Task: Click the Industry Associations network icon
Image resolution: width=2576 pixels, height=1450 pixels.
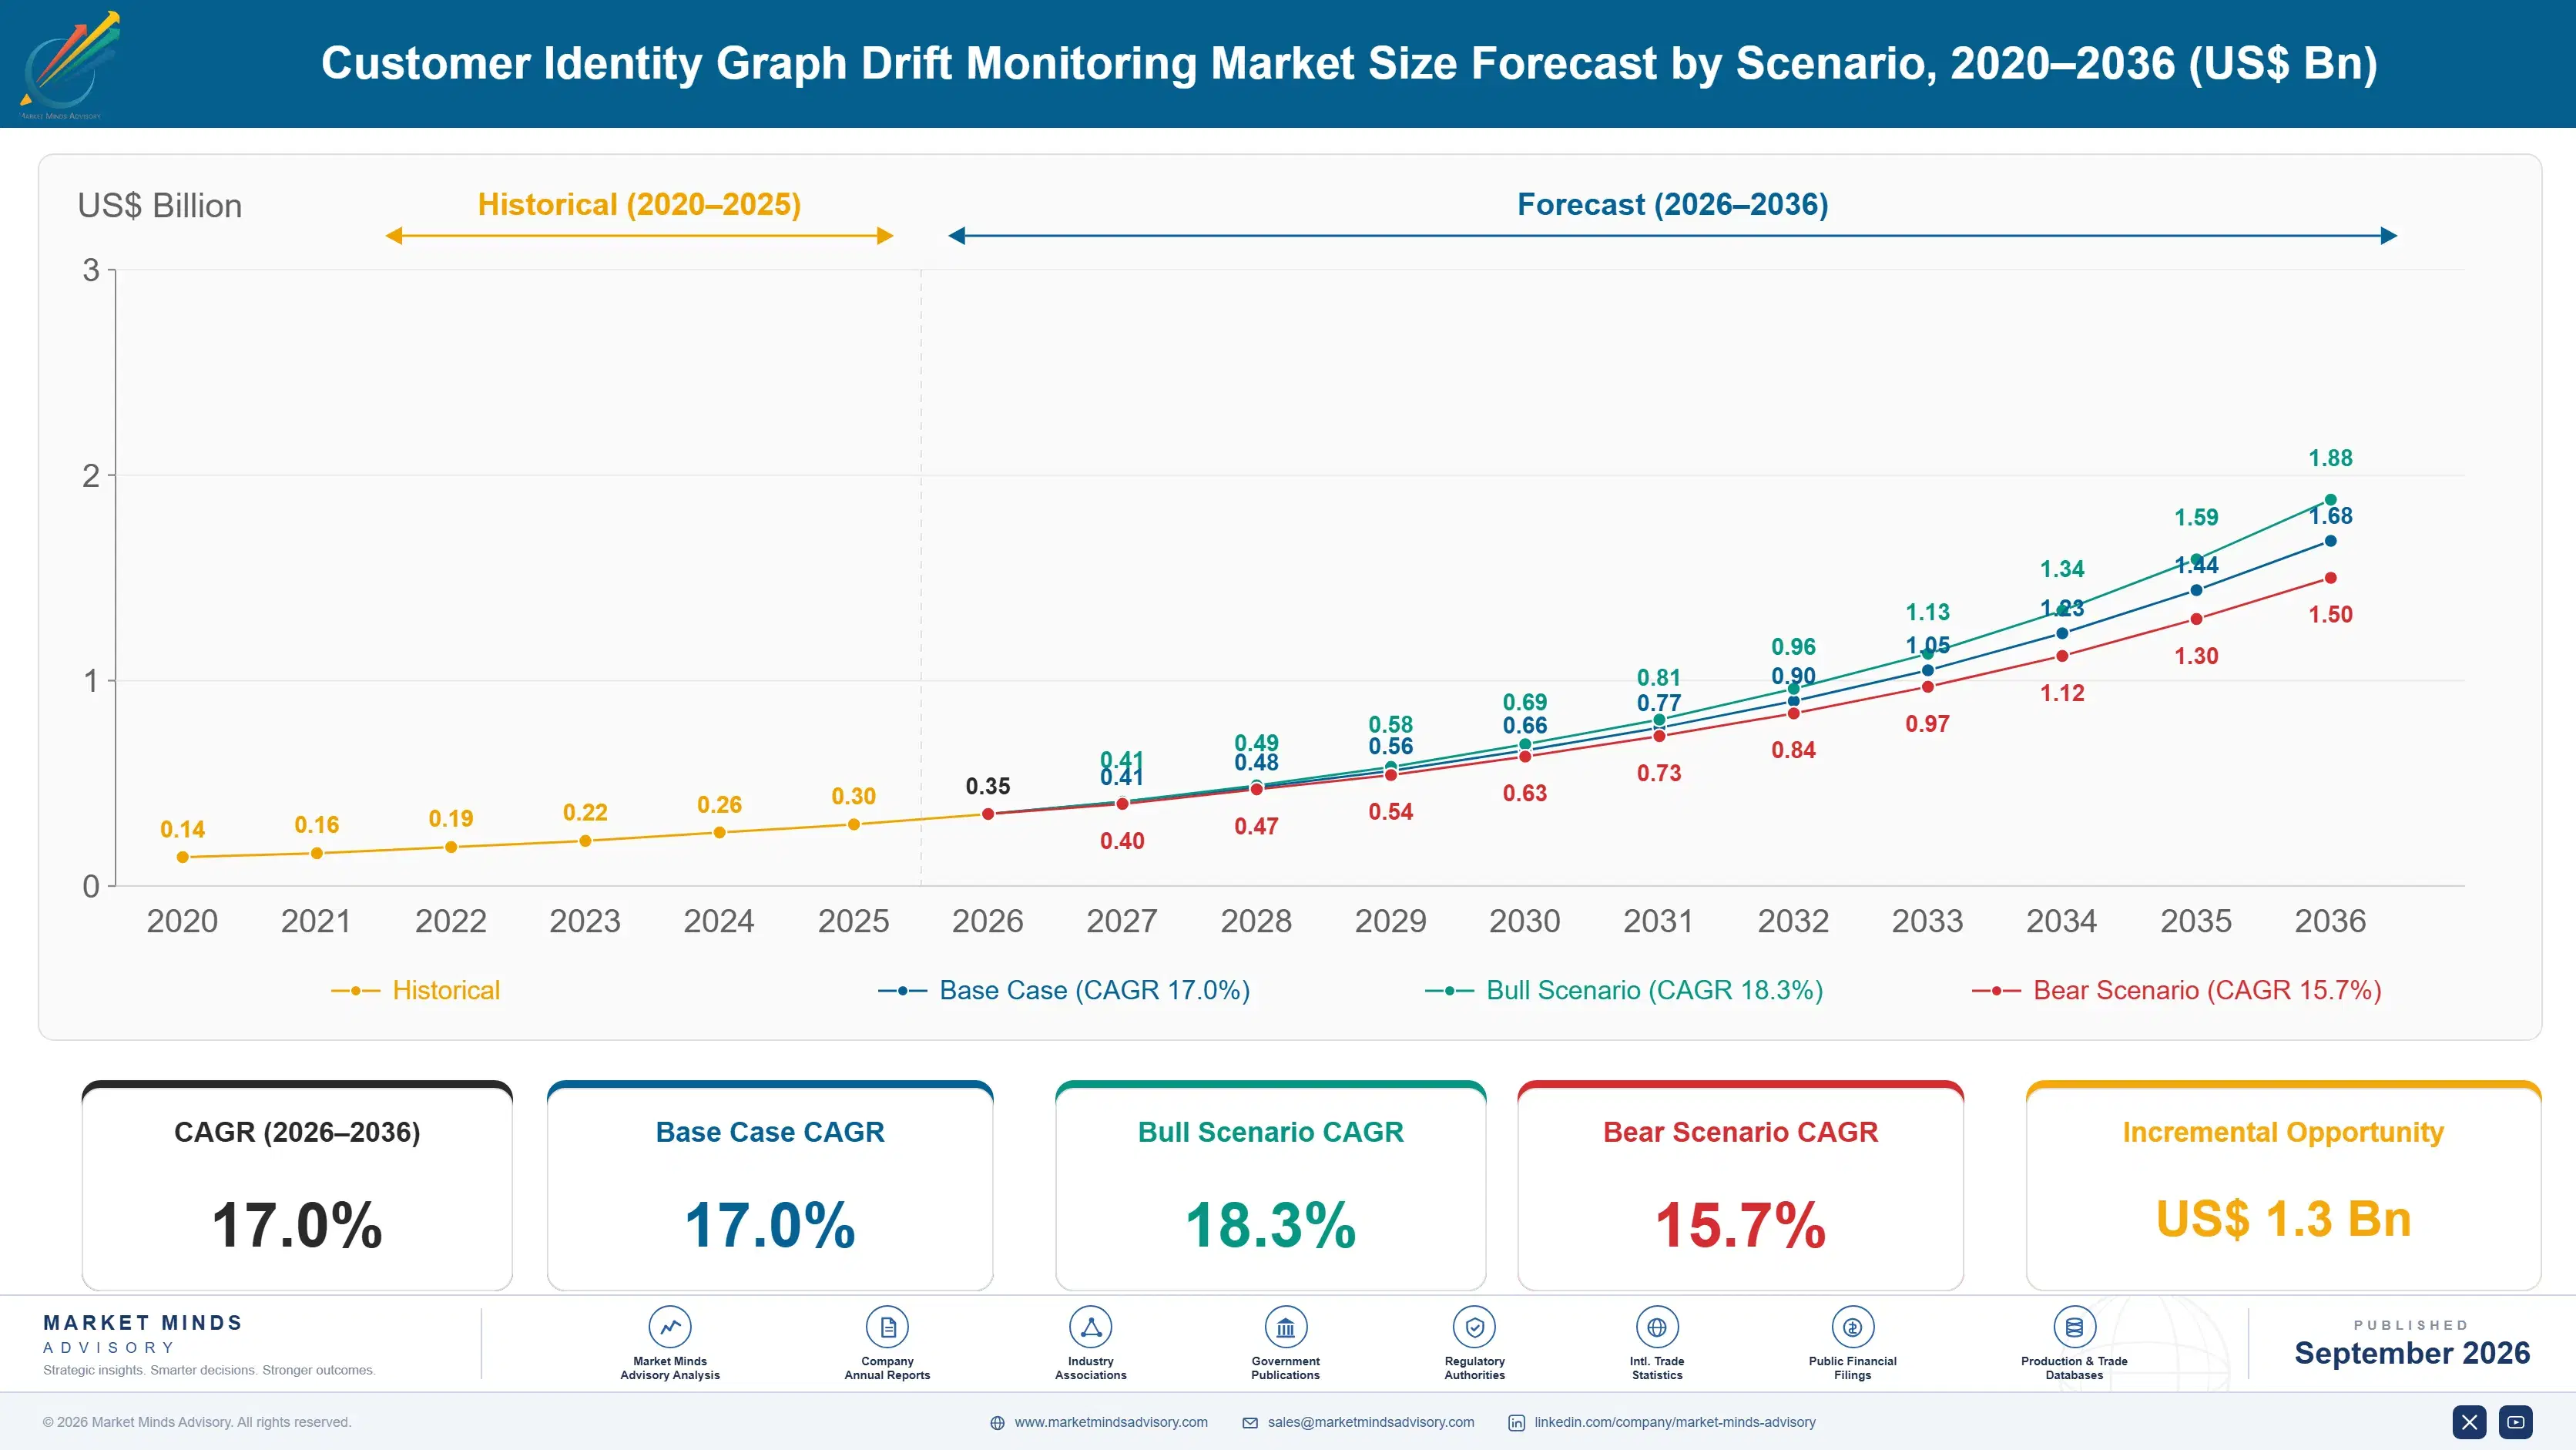Action: pos(1091,1327)
